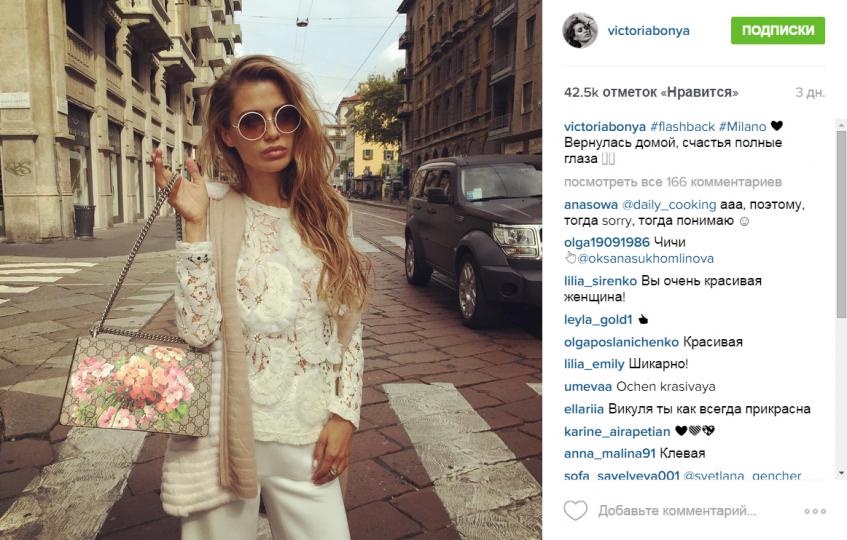Open @daily_cooking mention link
Image resolution: width=847 pixels, height=540 pixels.
(x=669, y=205)
